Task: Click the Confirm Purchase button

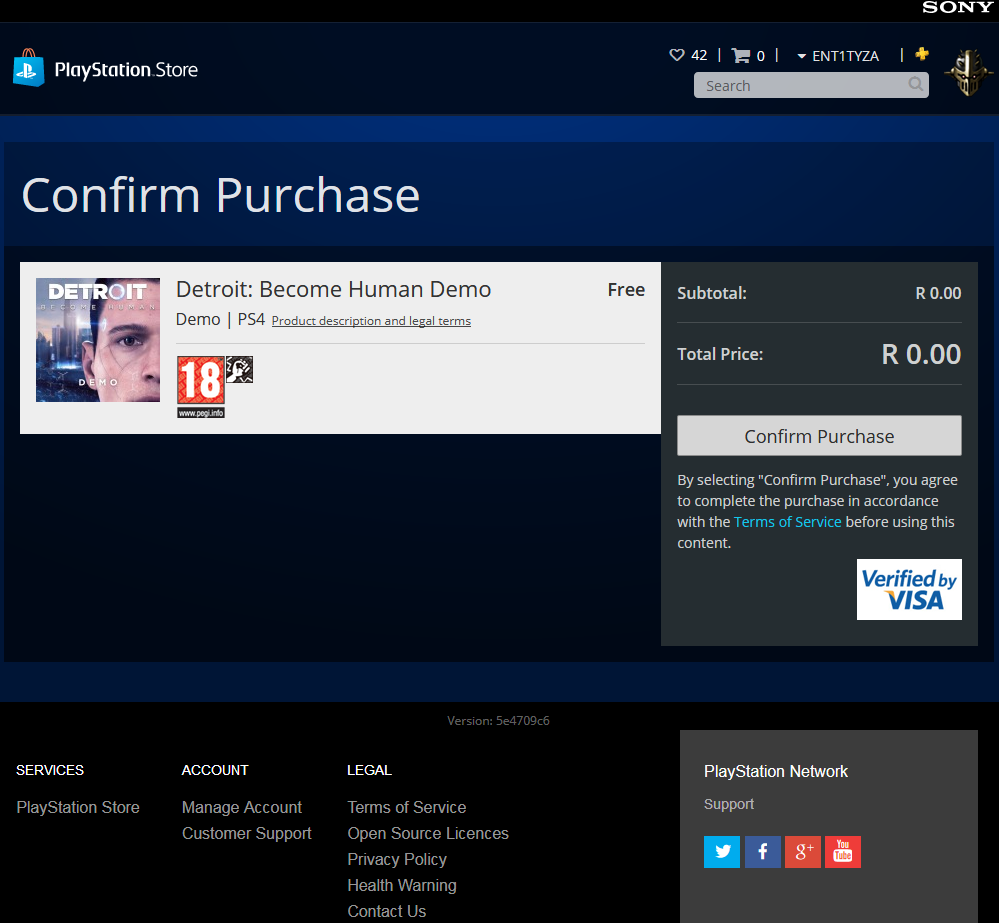Action: point(819,436)
